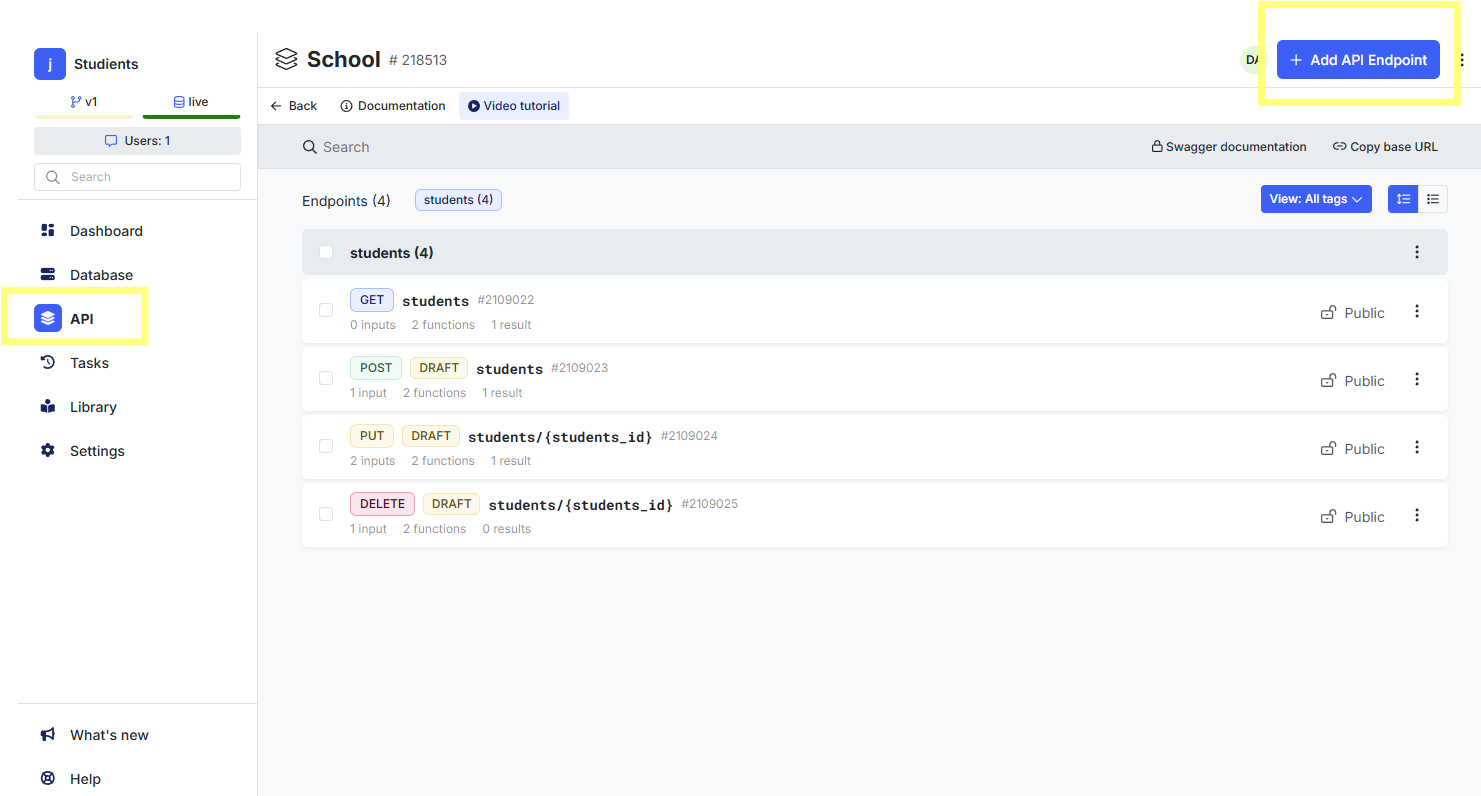The image size is (1481, 796).
Task: Open the Database section icon
Action: [x=47, y=275]
